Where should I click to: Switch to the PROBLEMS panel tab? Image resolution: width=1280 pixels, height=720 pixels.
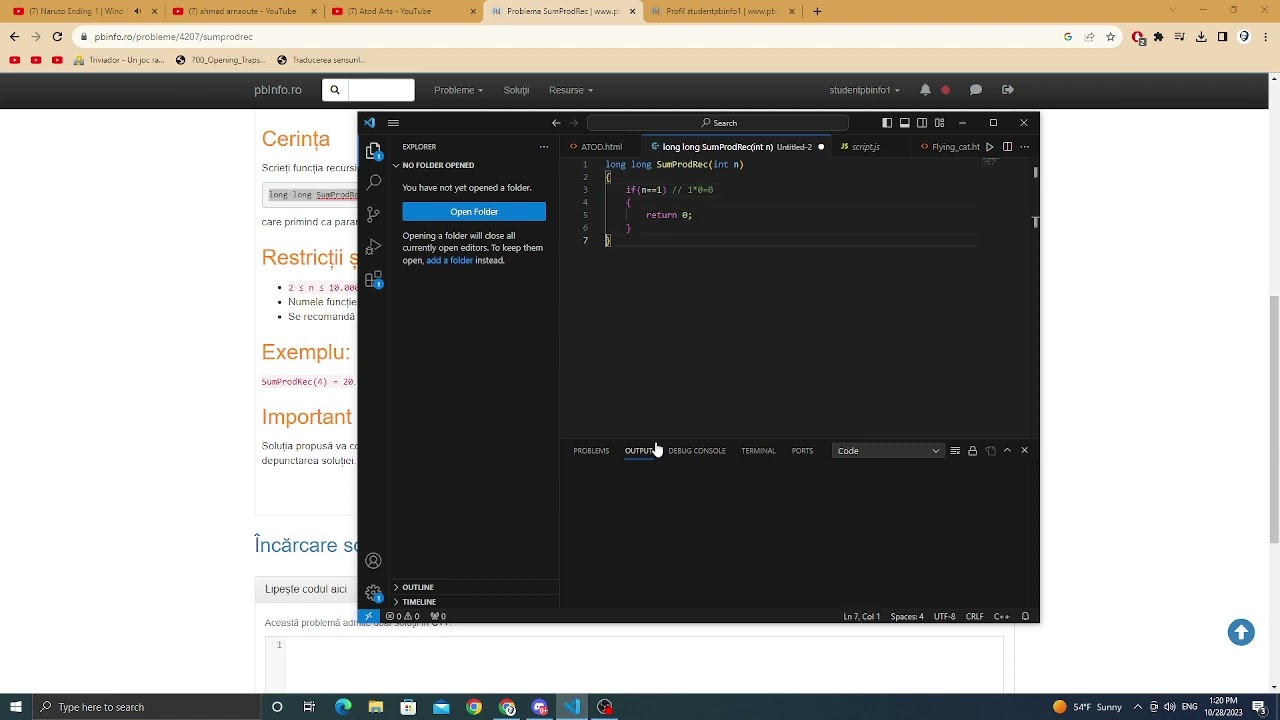pos(591,451)
